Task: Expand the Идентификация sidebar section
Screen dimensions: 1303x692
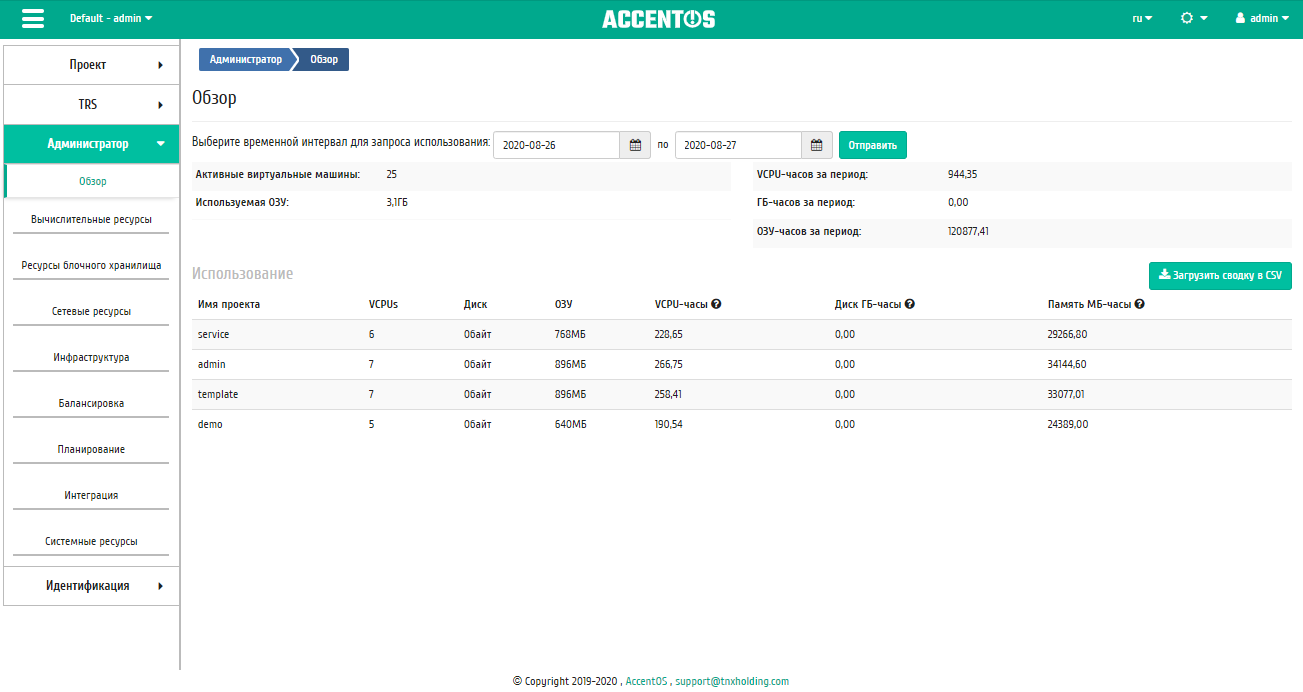Action: coord(91,586)
